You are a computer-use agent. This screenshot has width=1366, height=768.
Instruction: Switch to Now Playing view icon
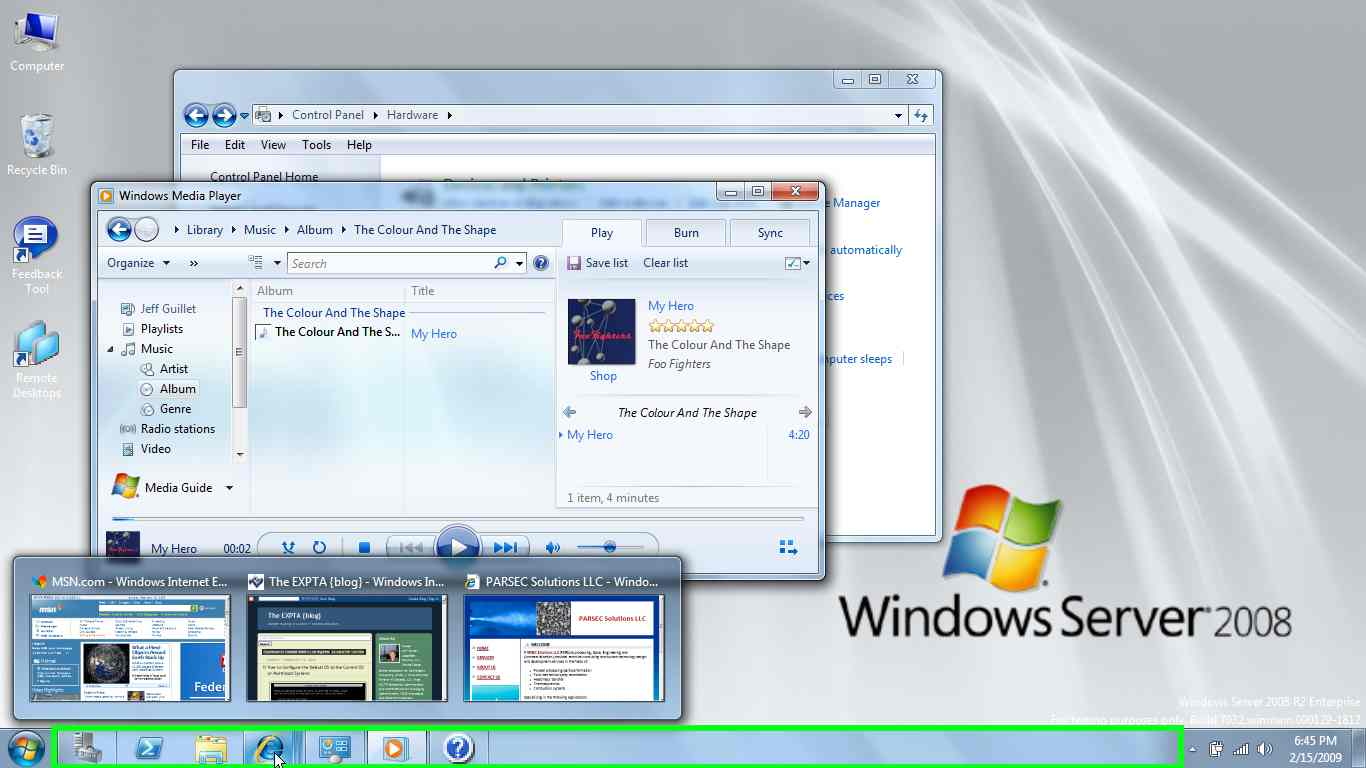click(788, 547)
